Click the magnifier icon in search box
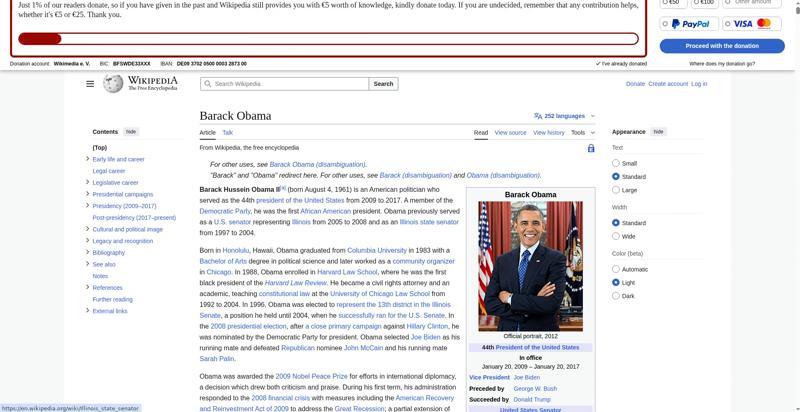 [x=208, y=84]
